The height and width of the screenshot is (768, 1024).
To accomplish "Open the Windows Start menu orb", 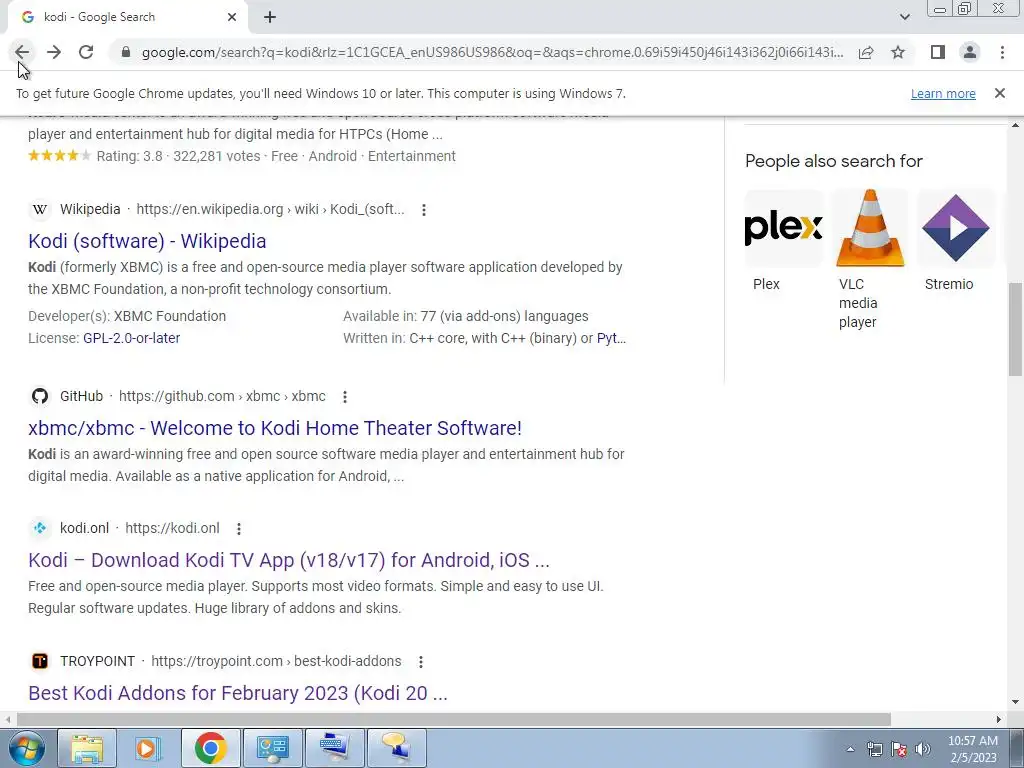I will [26, 748].
